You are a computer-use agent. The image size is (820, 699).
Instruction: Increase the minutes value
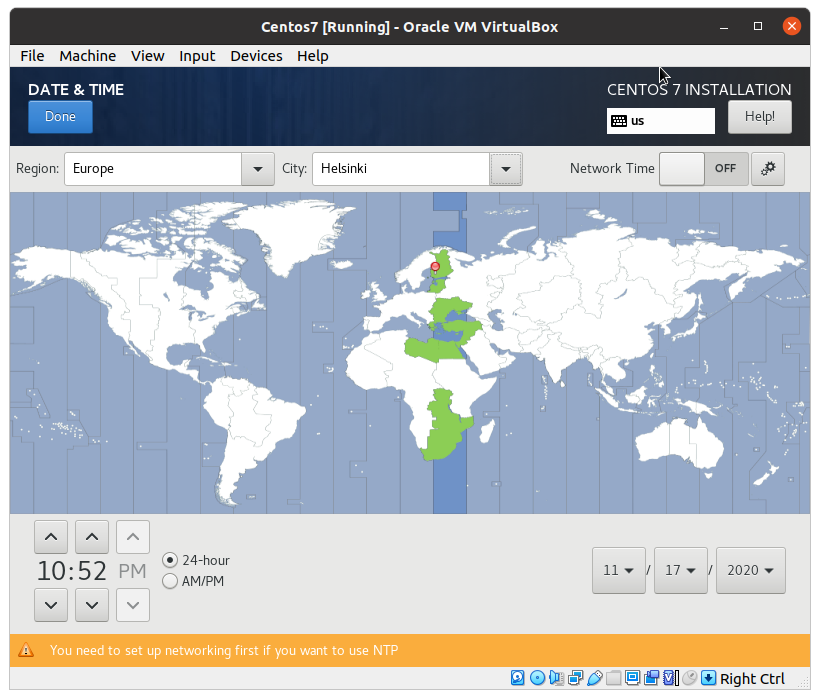(x=92, y=537)
